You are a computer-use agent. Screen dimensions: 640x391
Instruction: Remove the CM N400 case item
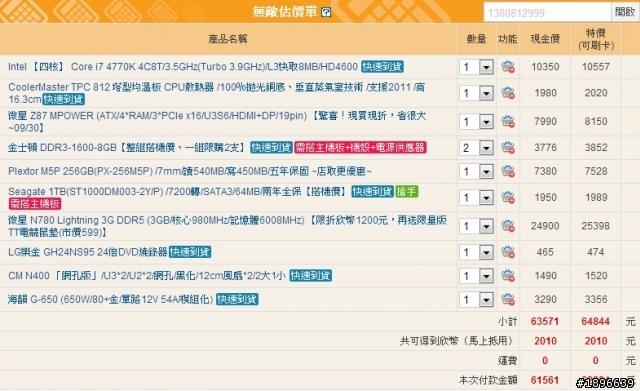click(x=508, y=275)
